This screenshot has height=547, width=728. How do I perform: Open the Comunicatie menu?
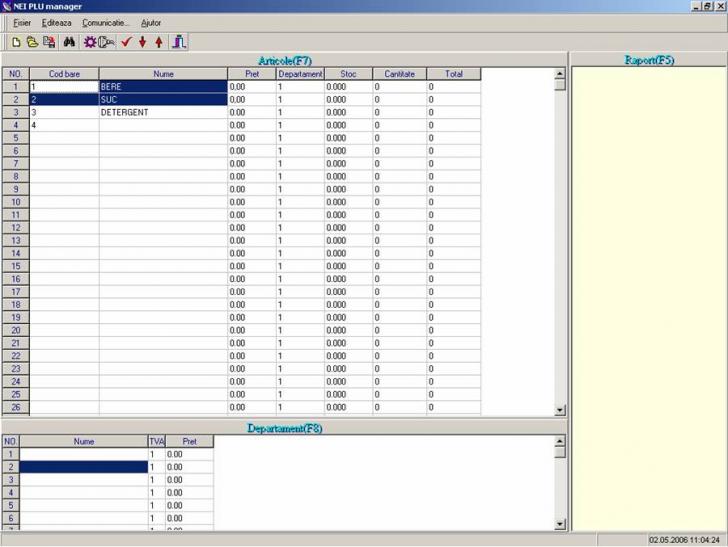[x=106, y=22]
